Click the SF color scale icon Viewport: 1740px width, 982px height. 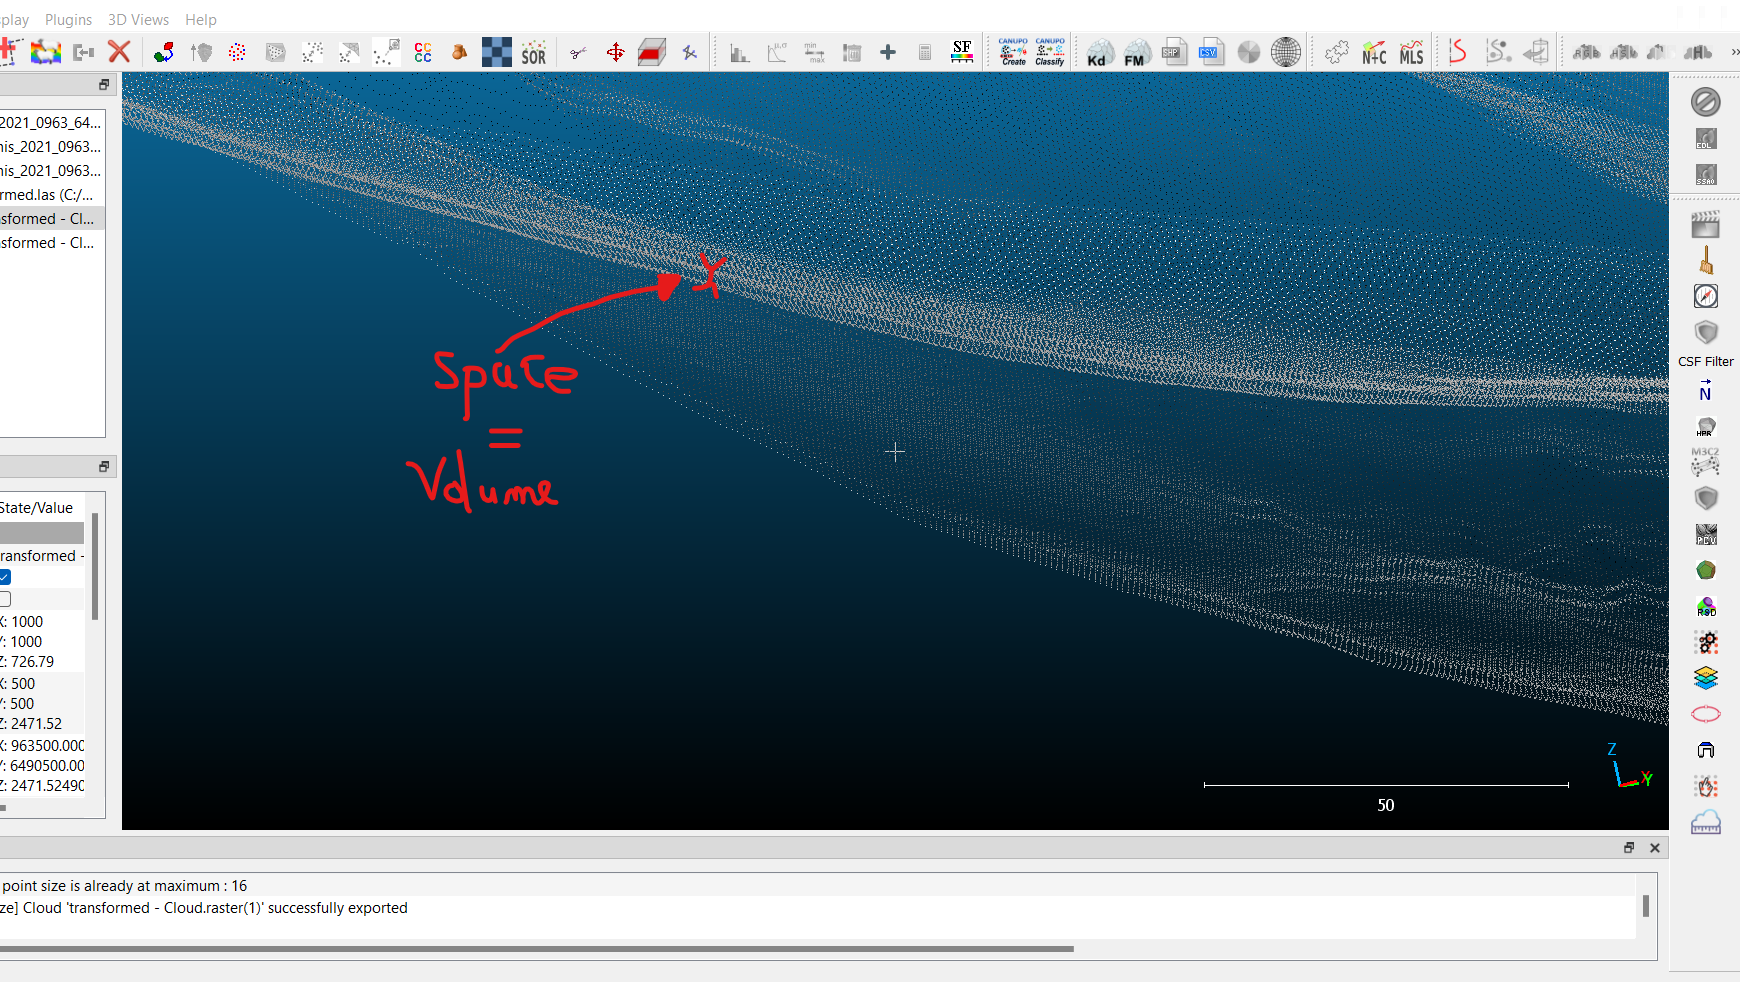(x=962, y=52)
